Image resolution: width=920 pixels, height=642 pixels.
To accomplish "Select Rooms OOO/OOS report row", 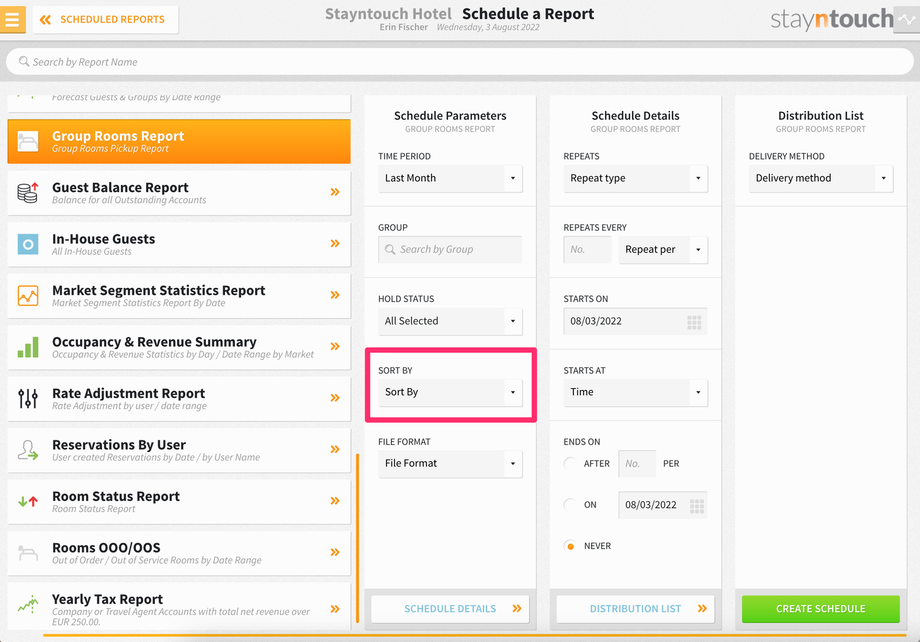I will point(179,553).
